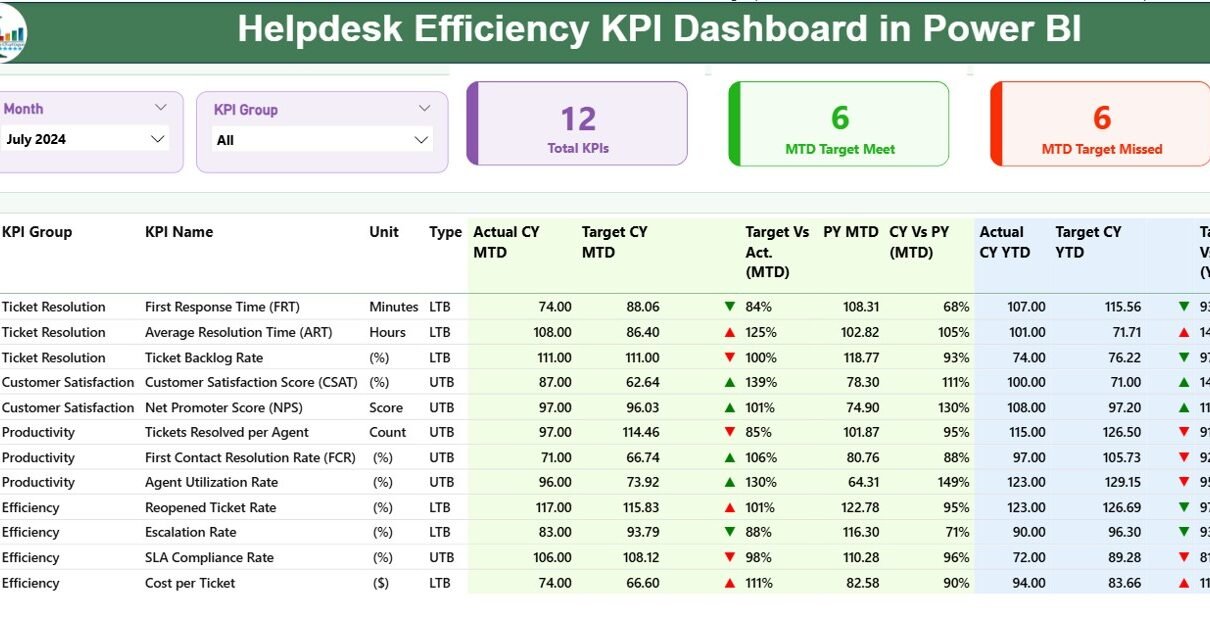
Task: Select the MTD Target Missed card
Action: coord(1101,124)
